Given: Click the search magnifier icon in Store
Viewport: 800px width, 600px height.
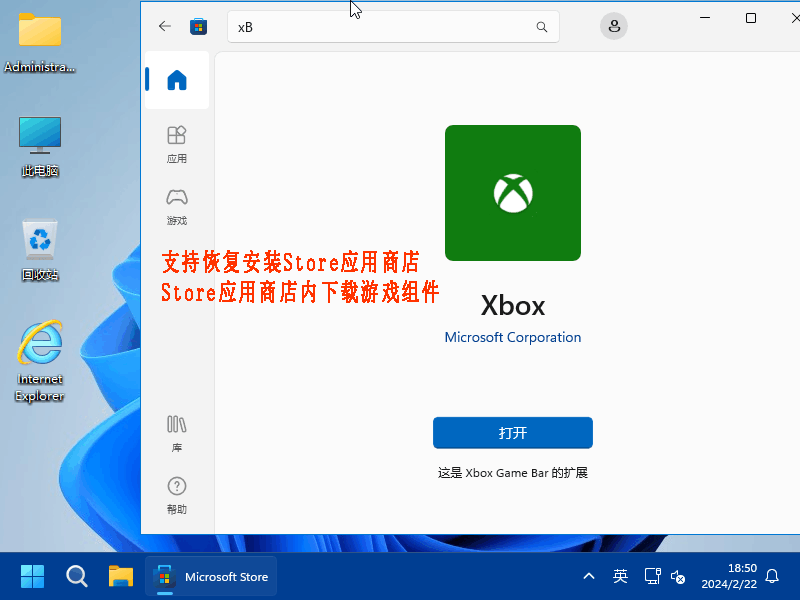Looking at the screenshot, I should tap(542, 27).
